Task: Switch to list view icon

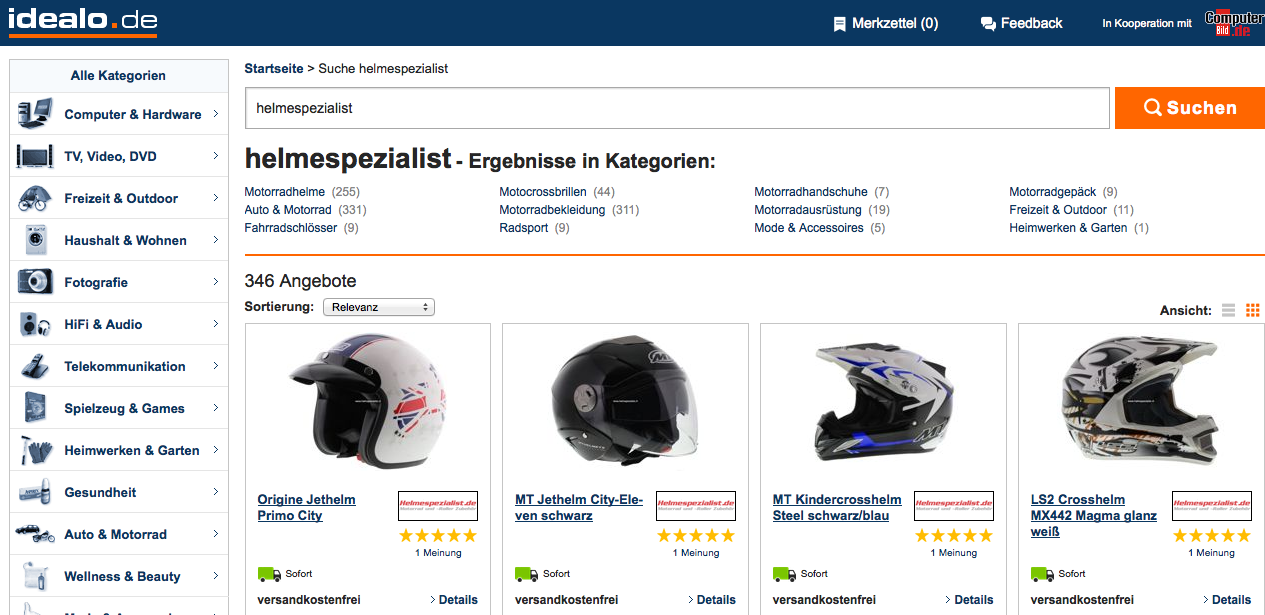Action: click(x=1229, y=311)
